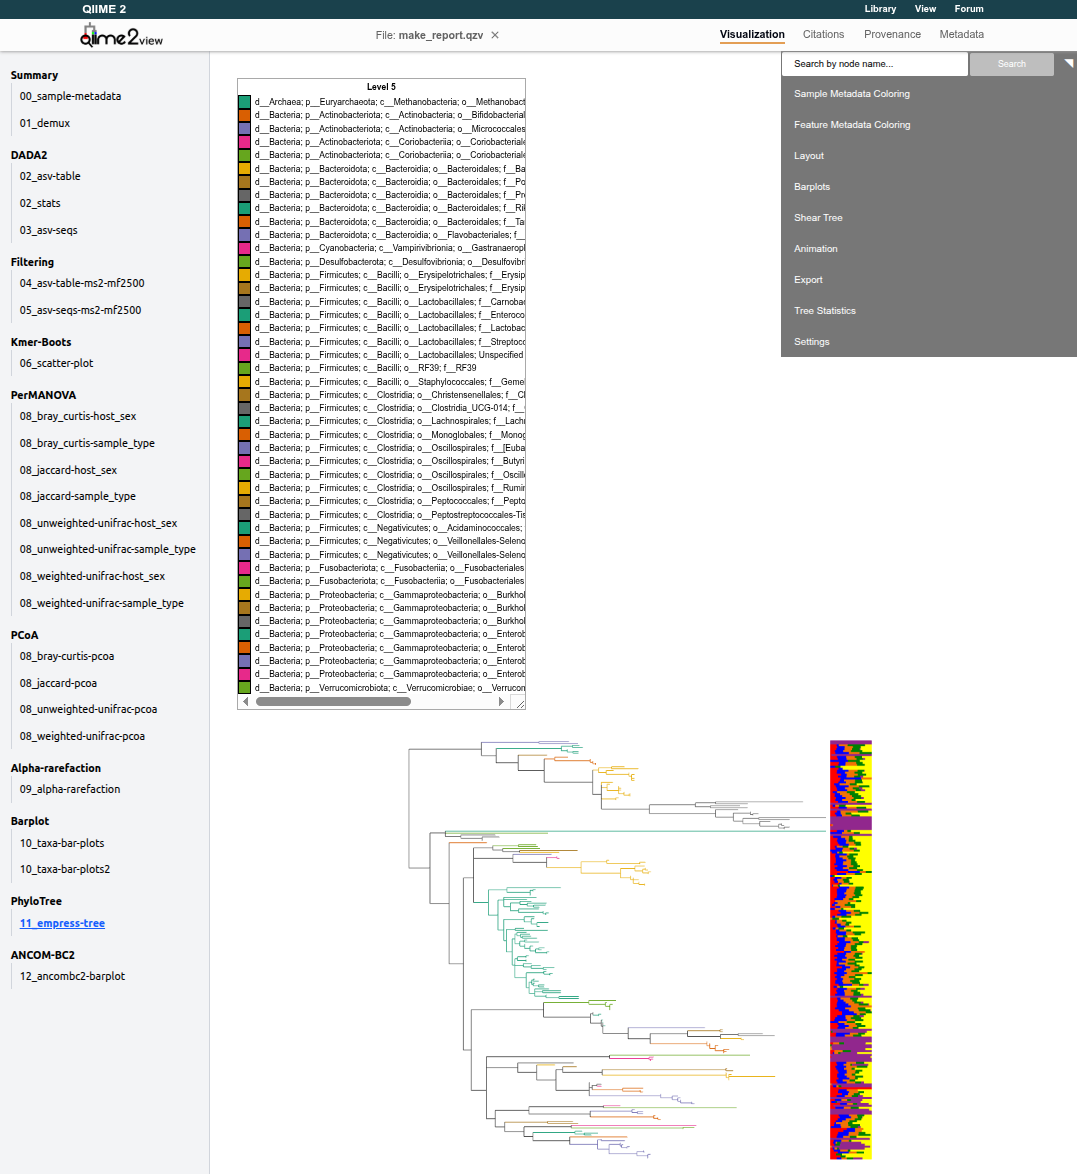The height and width of the screenshot is (1174, 1077).
Task: Open 12_ancombc2-barplot report
Action: (x=72, y=977)
